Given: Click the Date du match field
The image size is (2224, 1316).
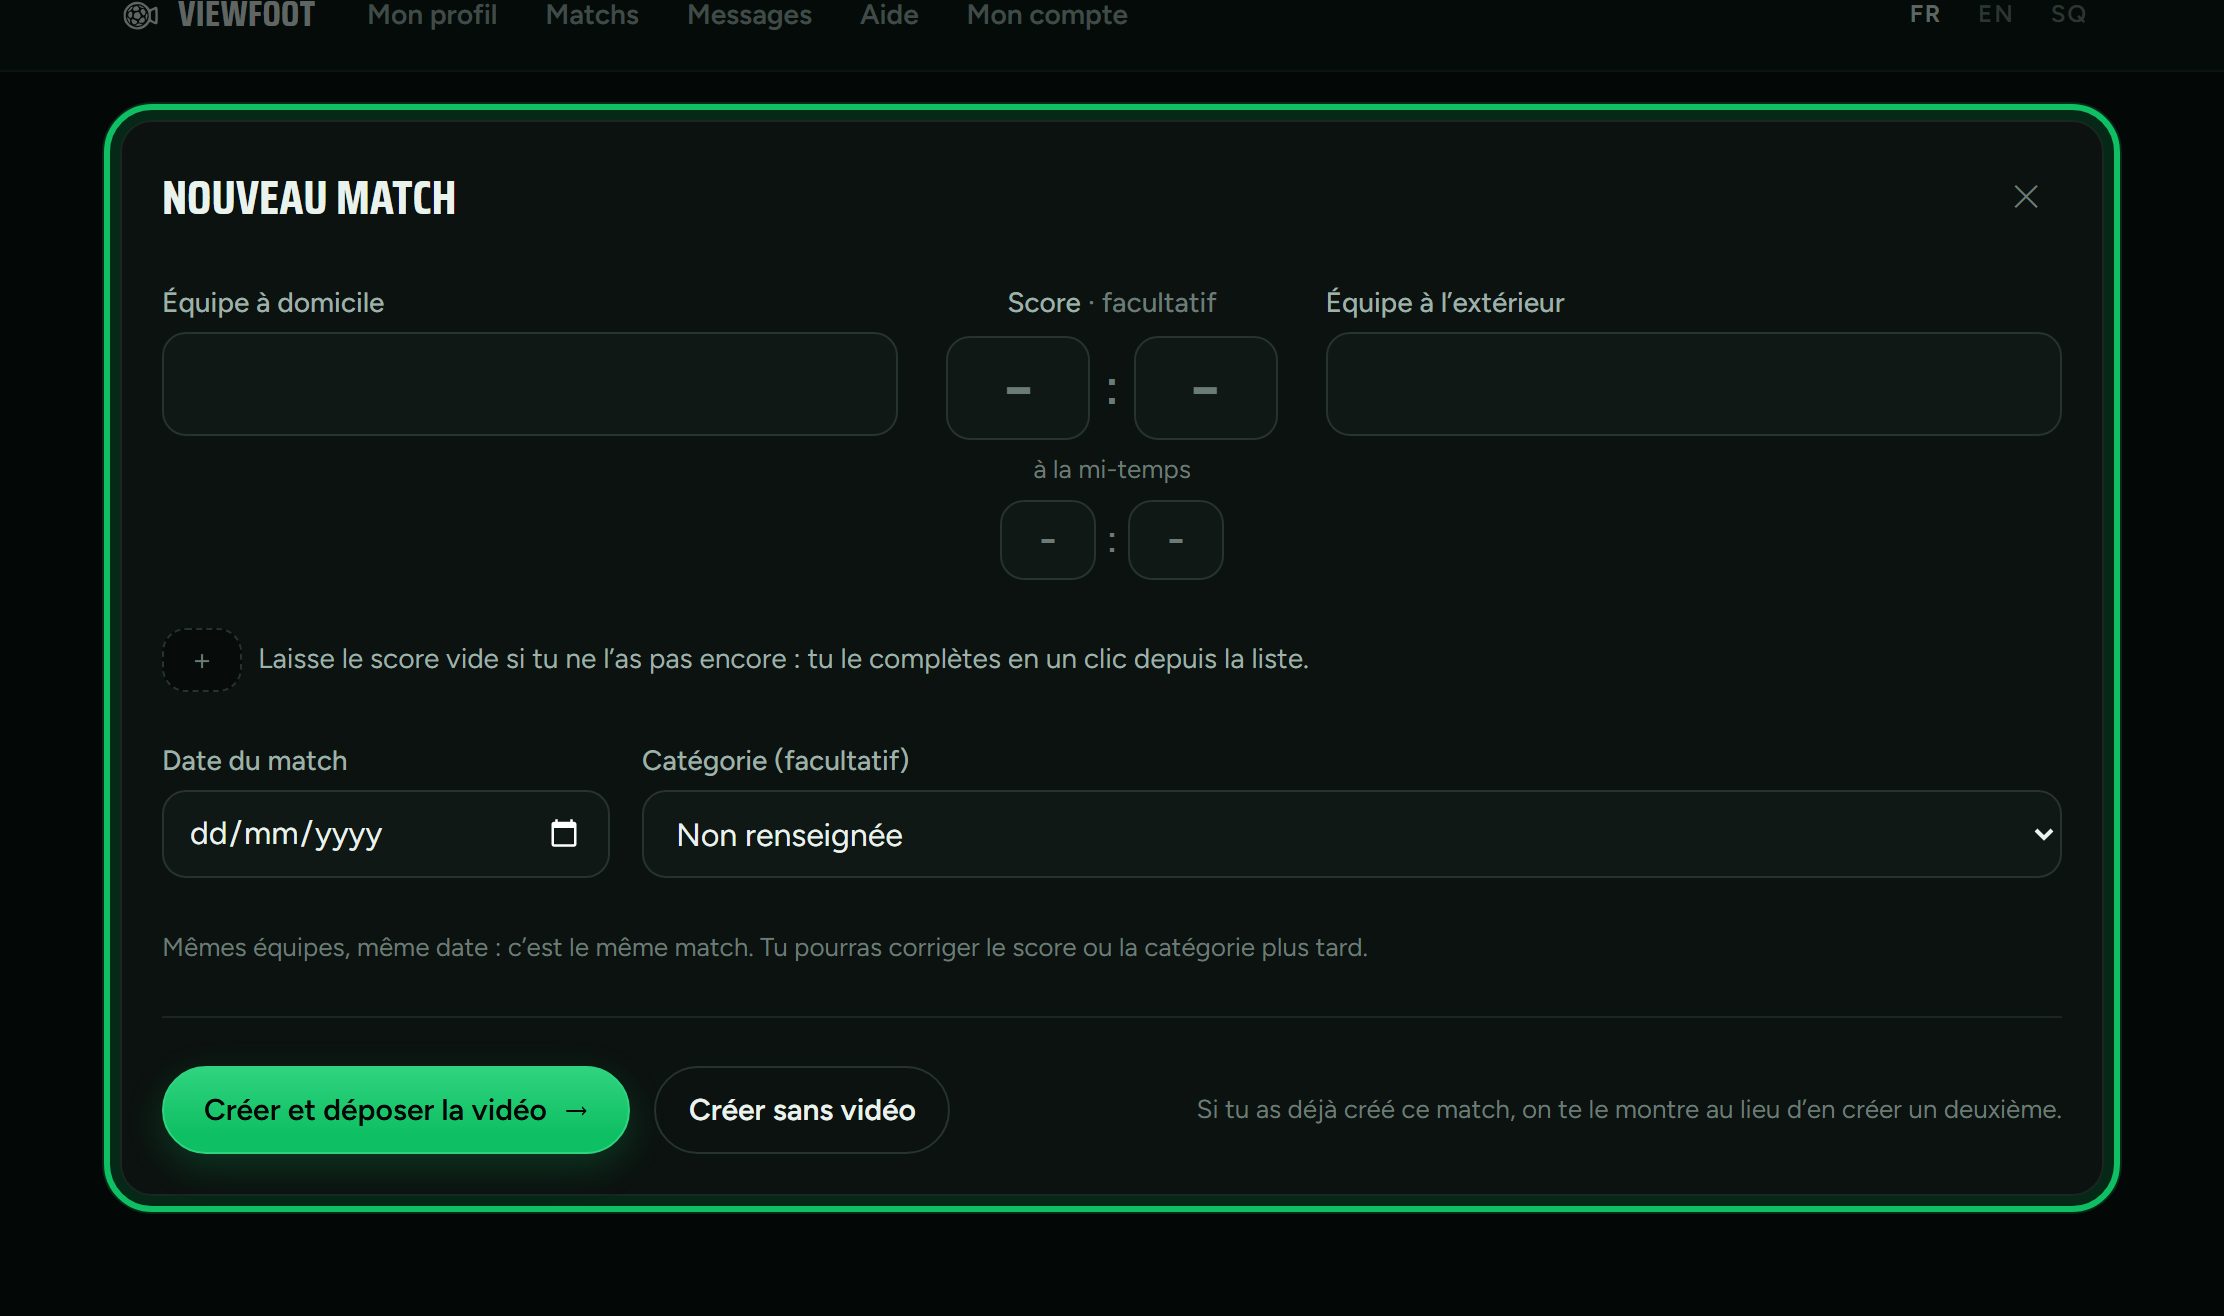Looking at the screenshot, I should [386, 834].
